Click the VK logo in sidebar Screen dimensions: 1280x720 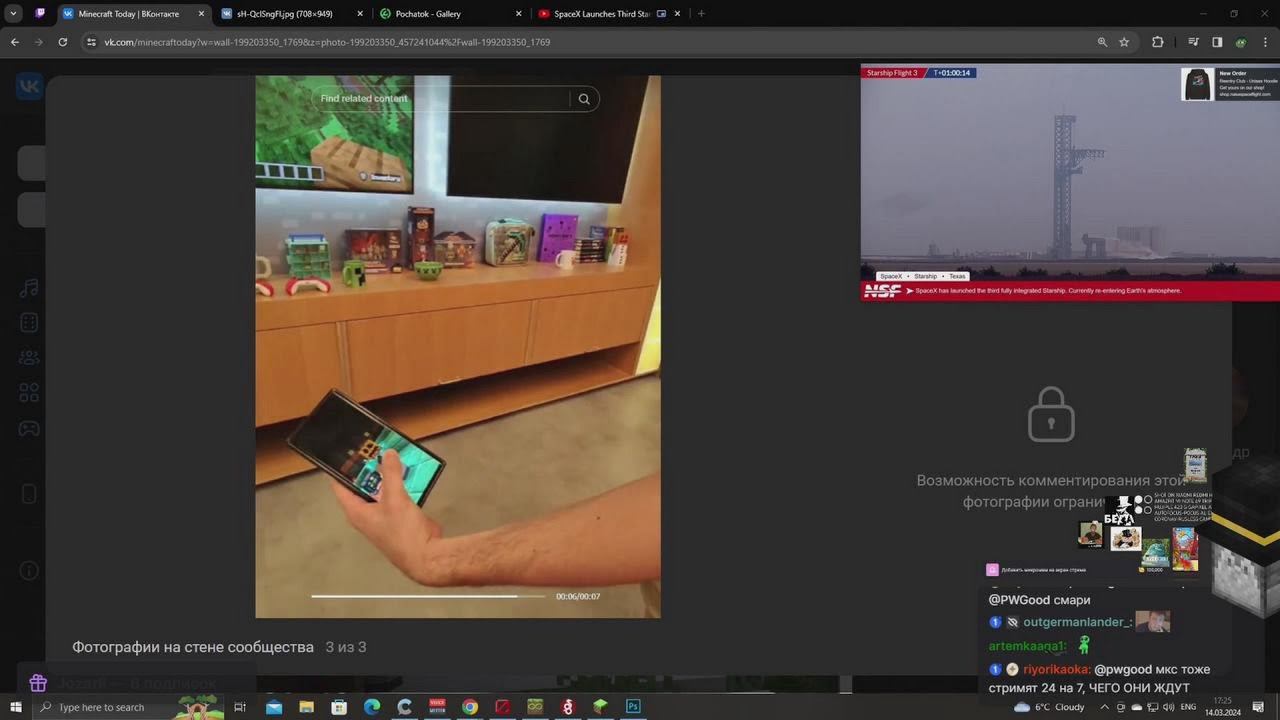point(29,86)
